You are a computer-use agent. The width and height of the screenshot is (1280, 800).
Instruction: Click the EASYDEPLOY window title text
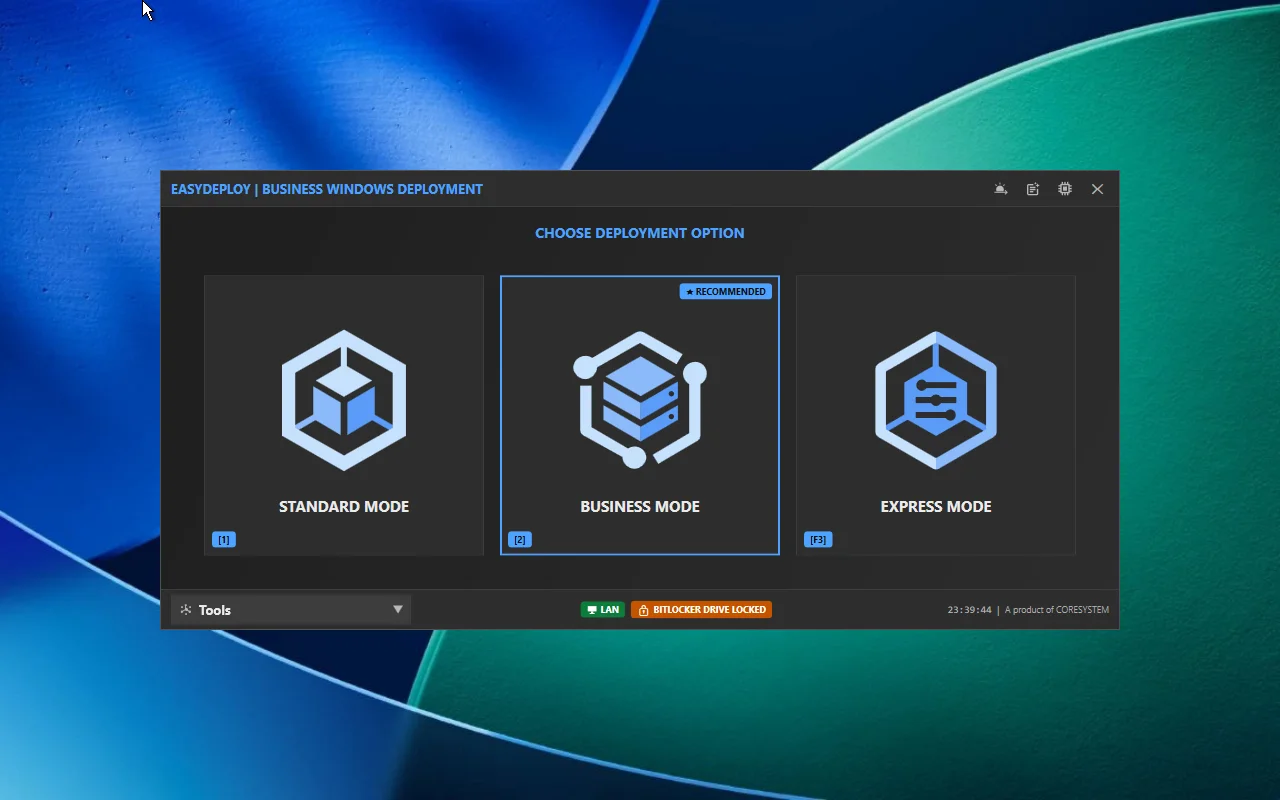click(327, 189)
